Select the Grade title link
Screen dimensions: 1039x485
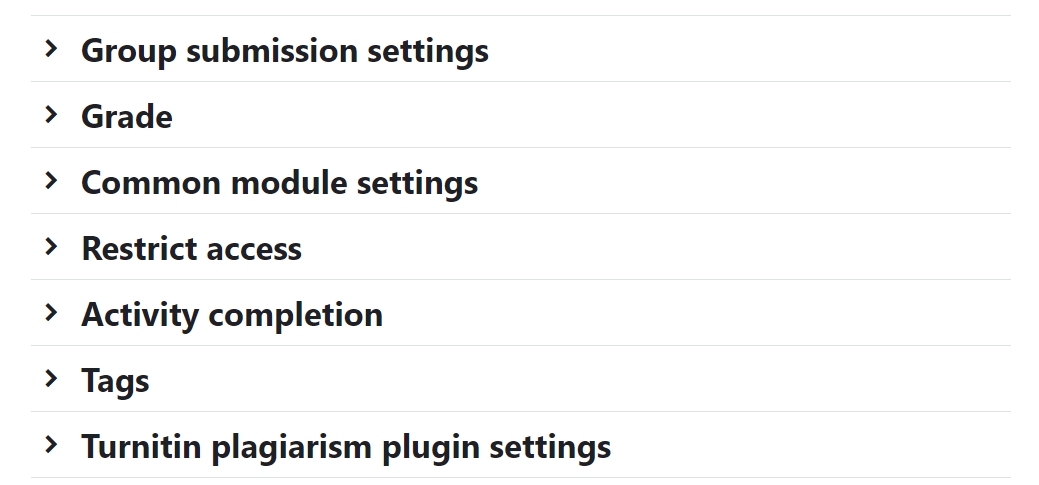(x=126, y=116)
